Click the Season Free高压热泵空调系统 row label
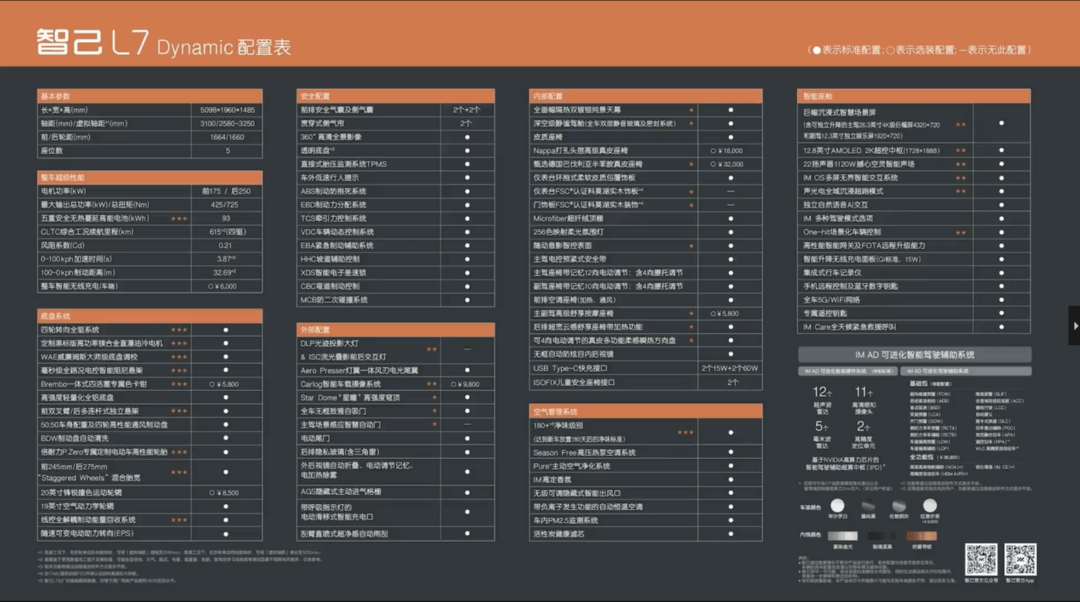 [584, 453]
